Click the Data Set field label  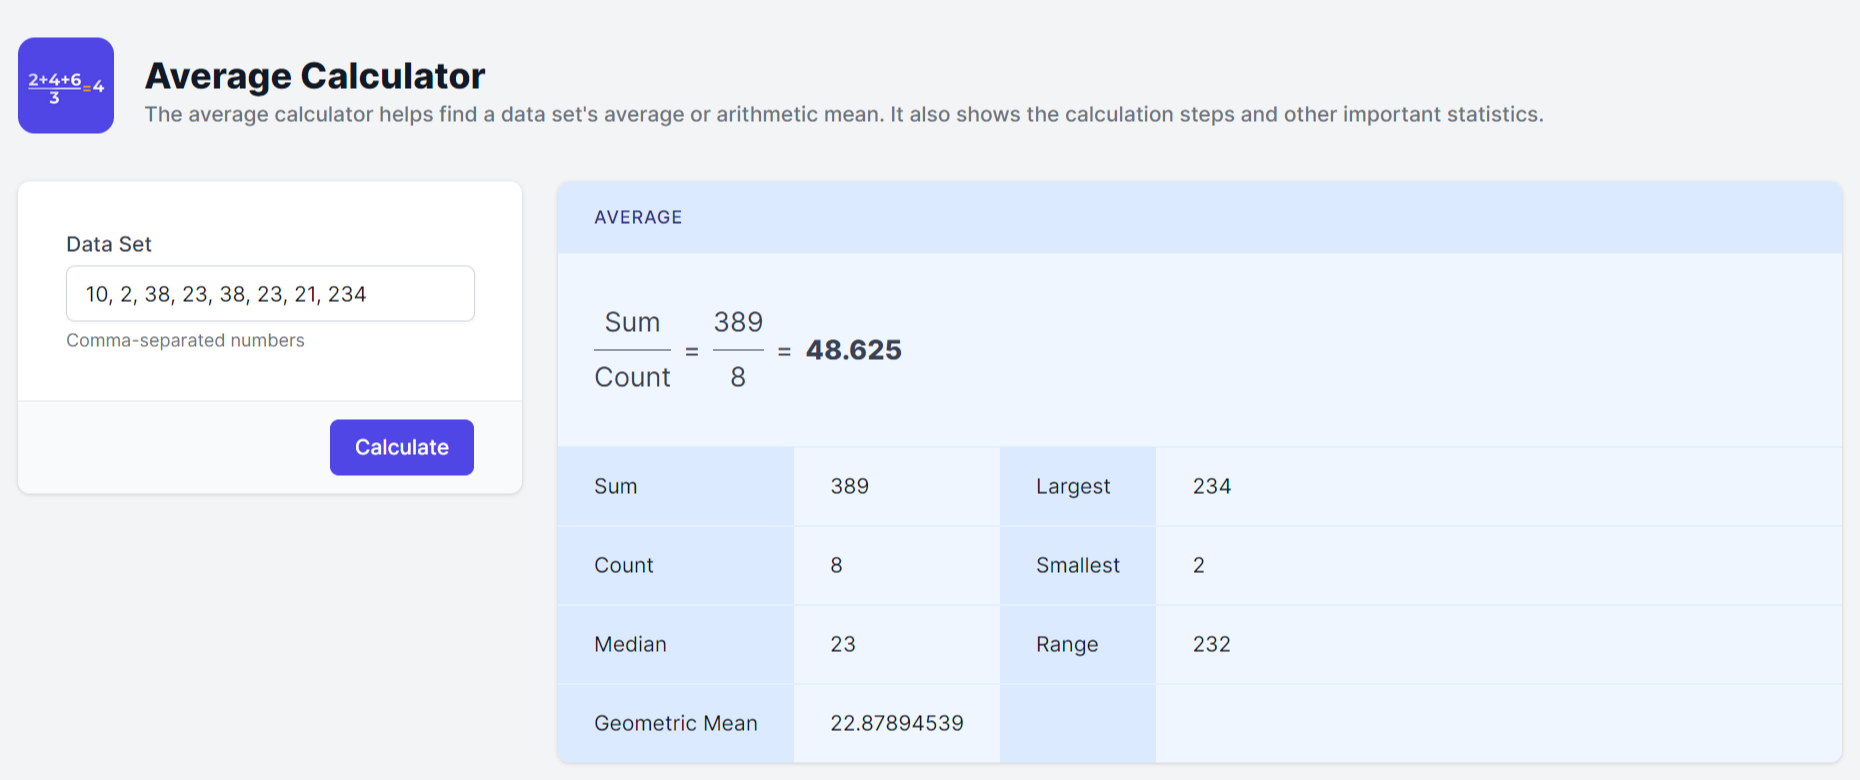tap(109, 245)
